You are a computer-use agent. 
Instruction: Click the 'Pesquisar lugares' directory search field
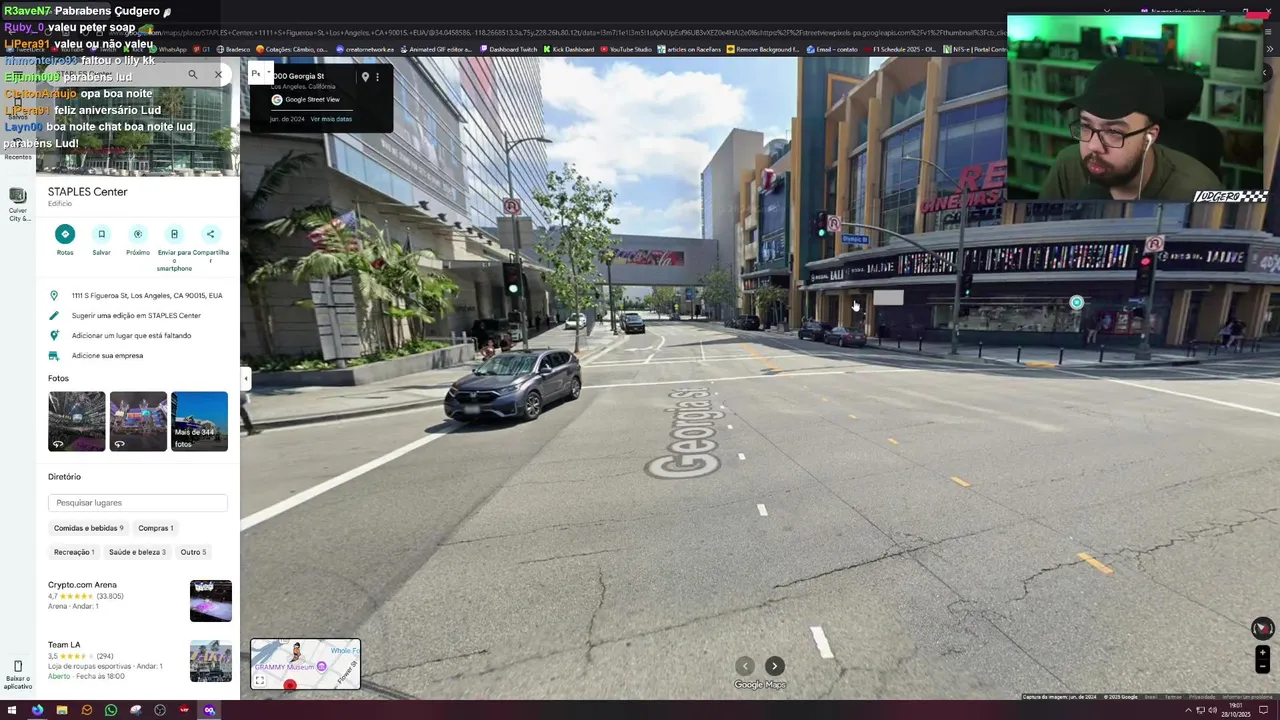point(138,503)
